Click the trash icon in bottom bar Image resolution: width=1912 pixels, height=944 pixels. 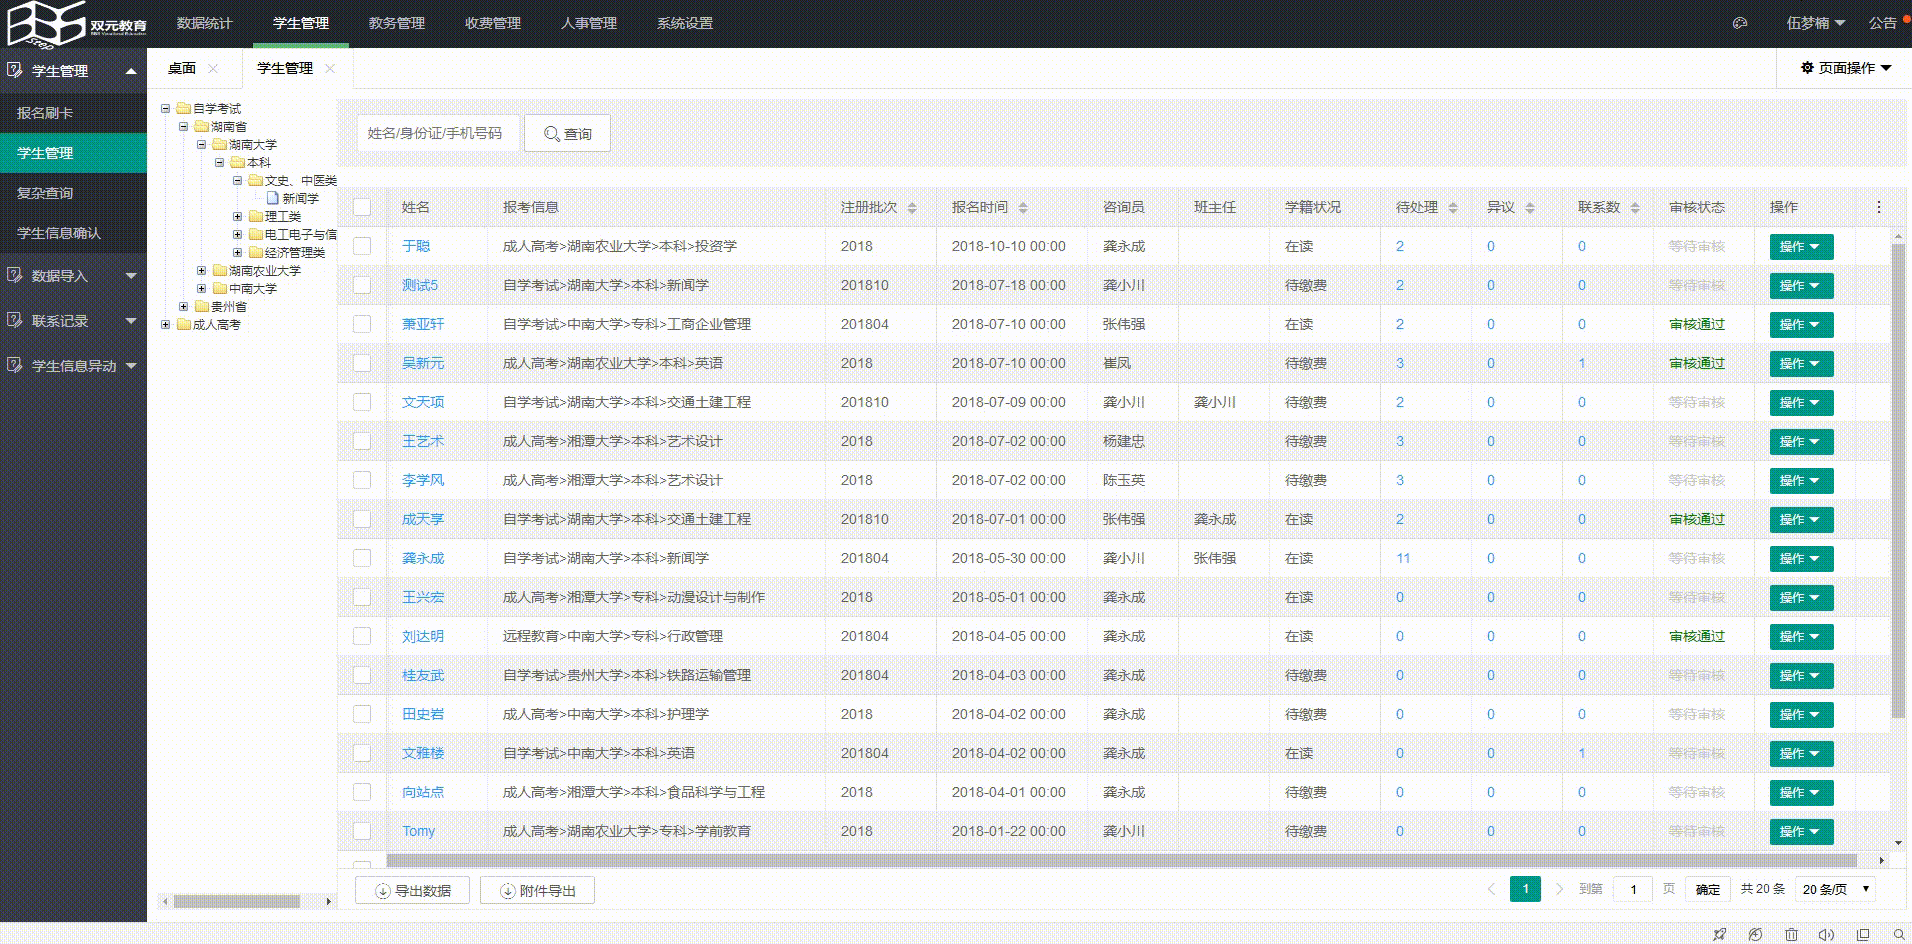[x=1791, y=934]
